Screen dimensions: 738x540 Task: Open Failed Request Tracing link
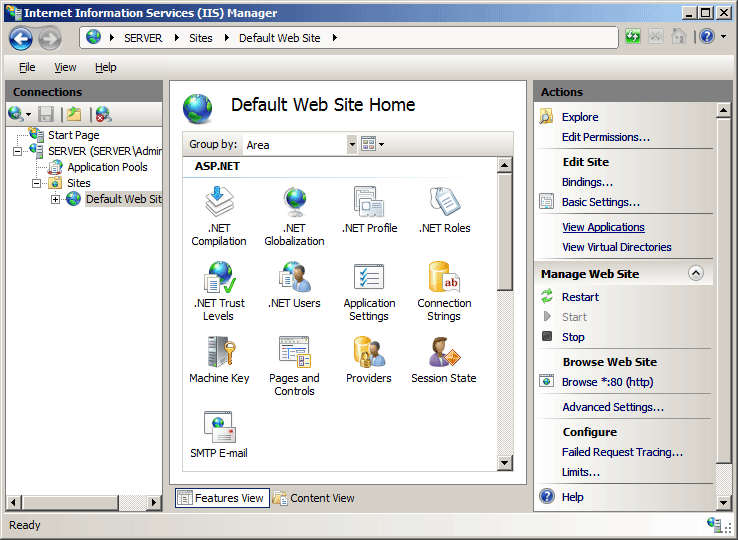[622, 452]
